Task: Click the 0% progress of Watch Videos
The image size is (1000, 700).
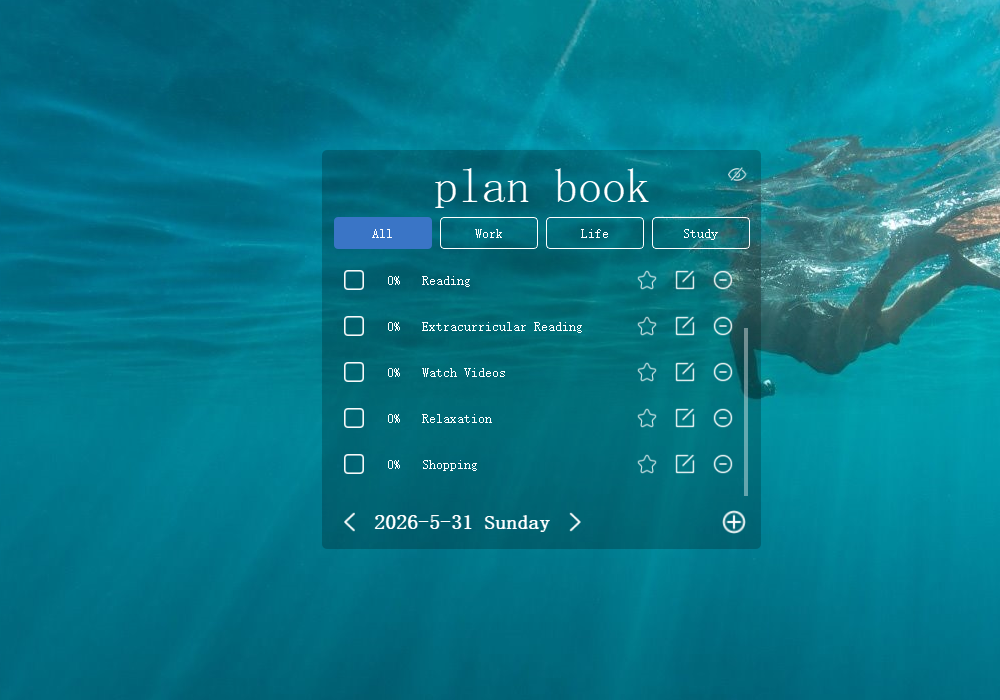Action: tap(393, 372)
